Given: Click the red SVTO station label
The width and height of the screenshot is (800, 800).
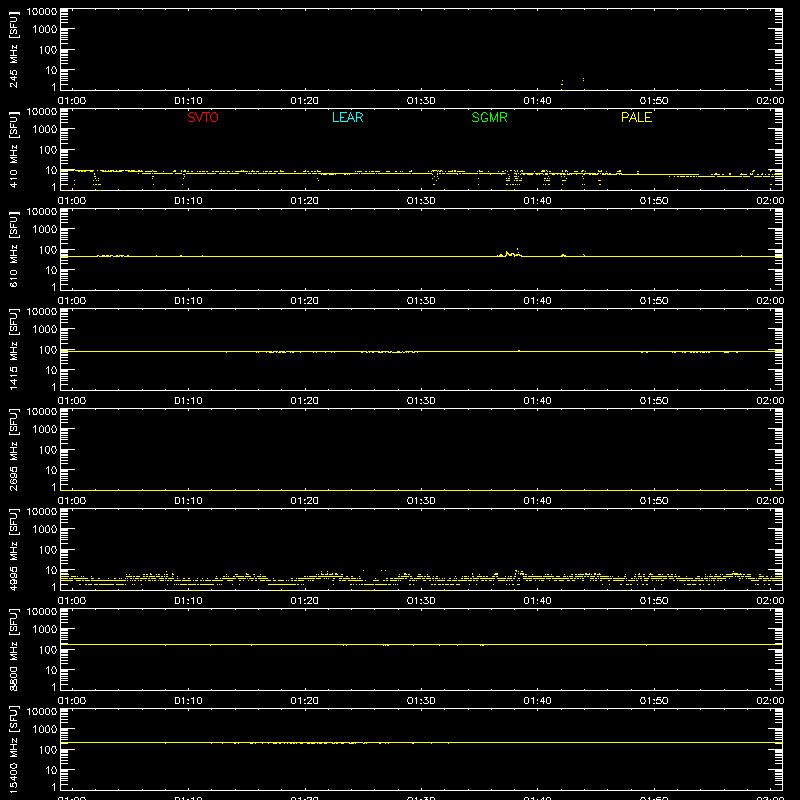Looking at the screenshot, I should click(203, 117).
